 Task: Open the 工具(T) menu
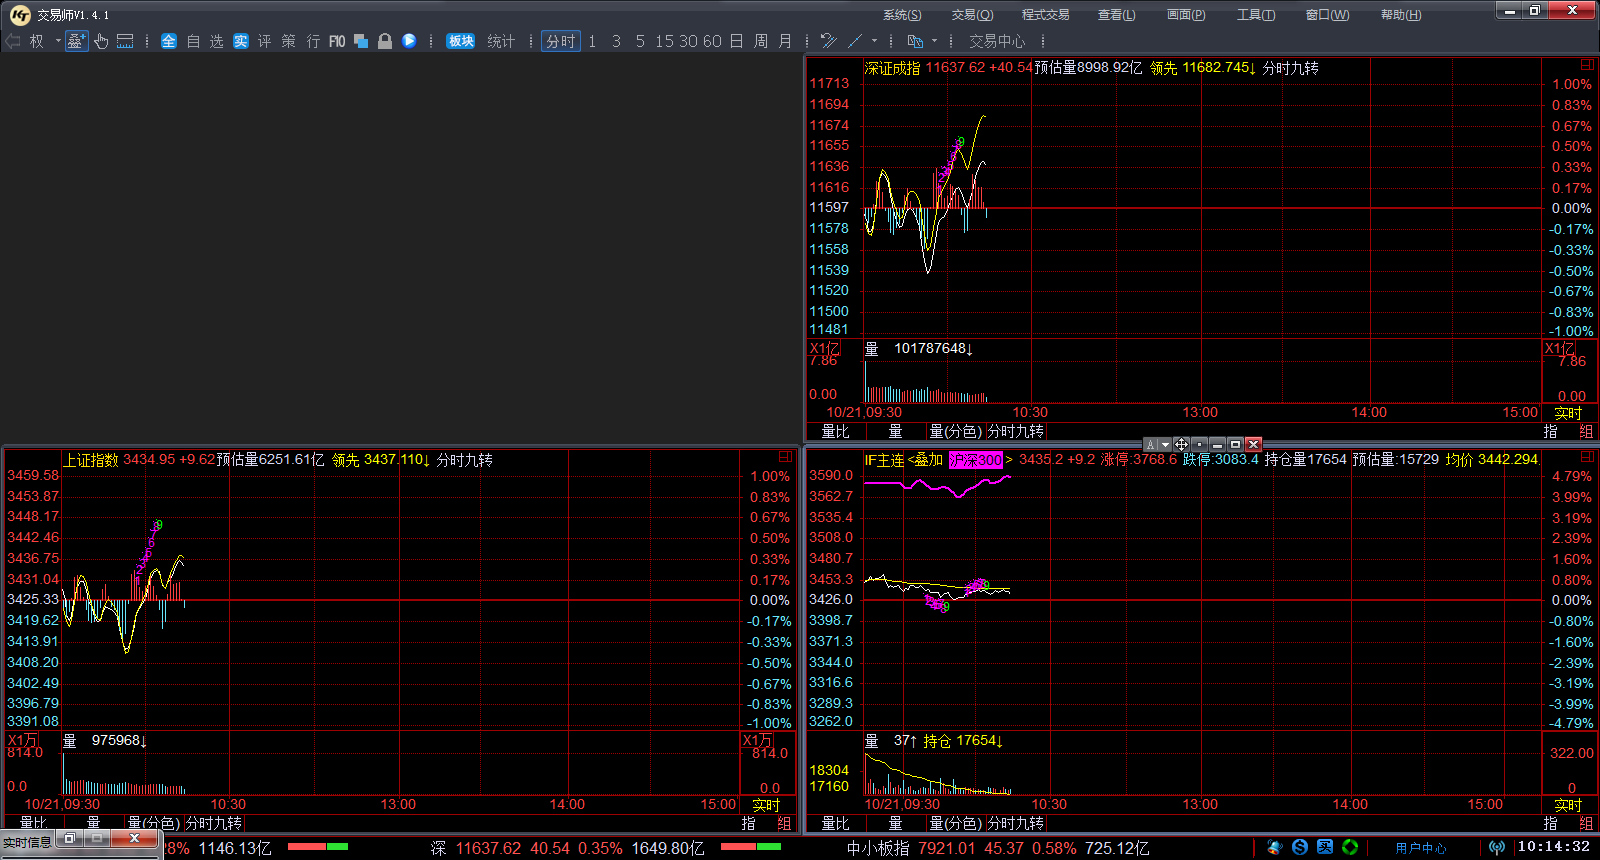pos(1255,14)
